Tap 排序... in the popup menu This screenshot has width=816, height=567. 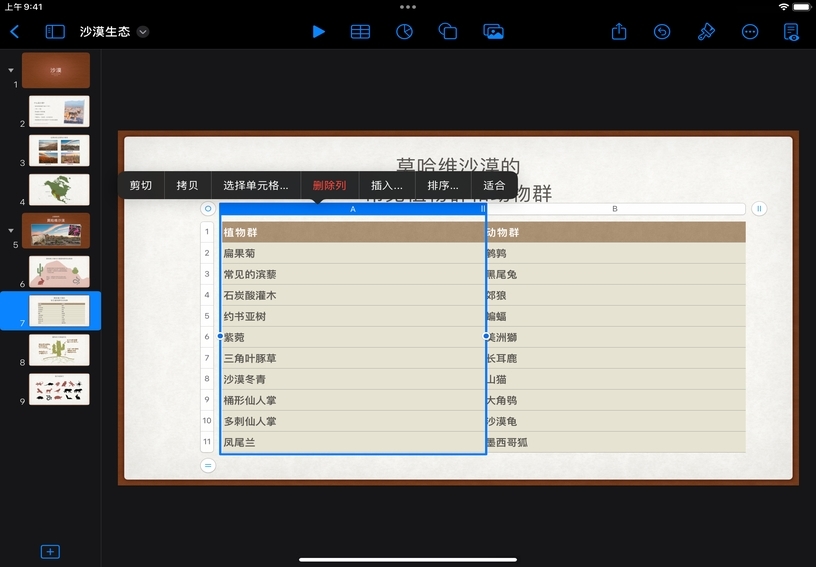tap(443, 185)
